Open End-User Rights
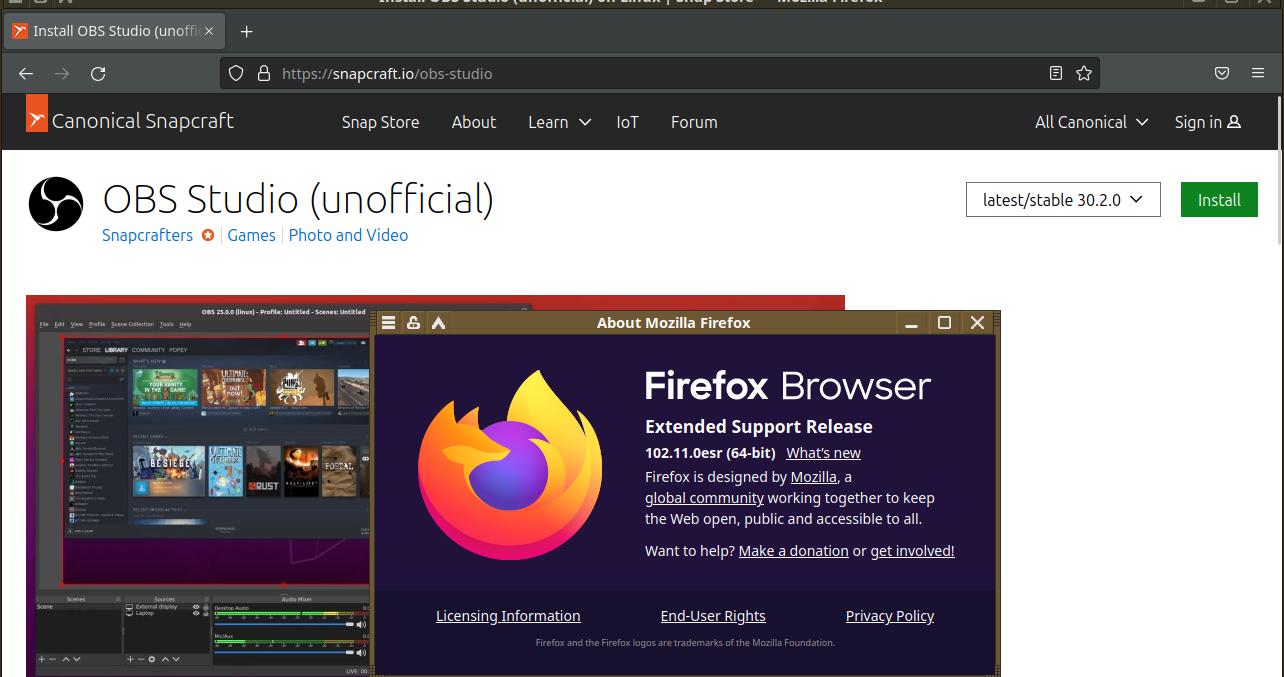 tap(713, 616)
